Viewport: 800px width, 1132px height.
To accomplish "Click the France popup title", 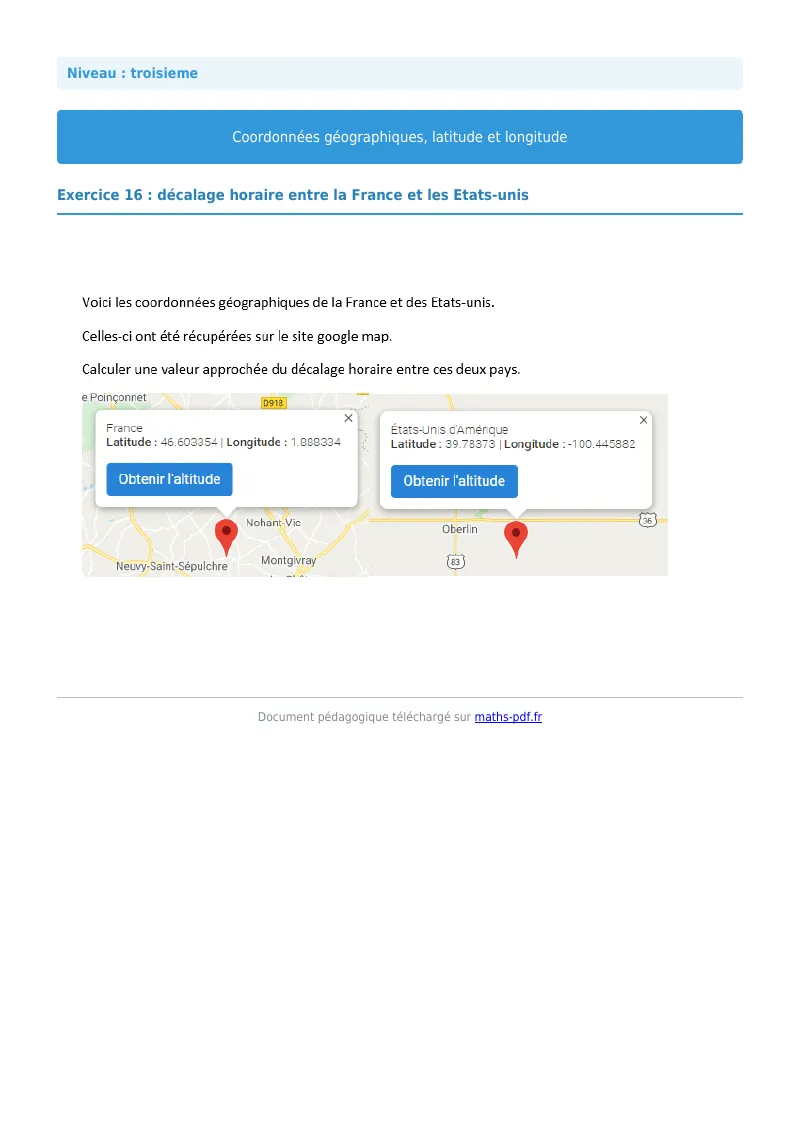I will tap(124, 428).
